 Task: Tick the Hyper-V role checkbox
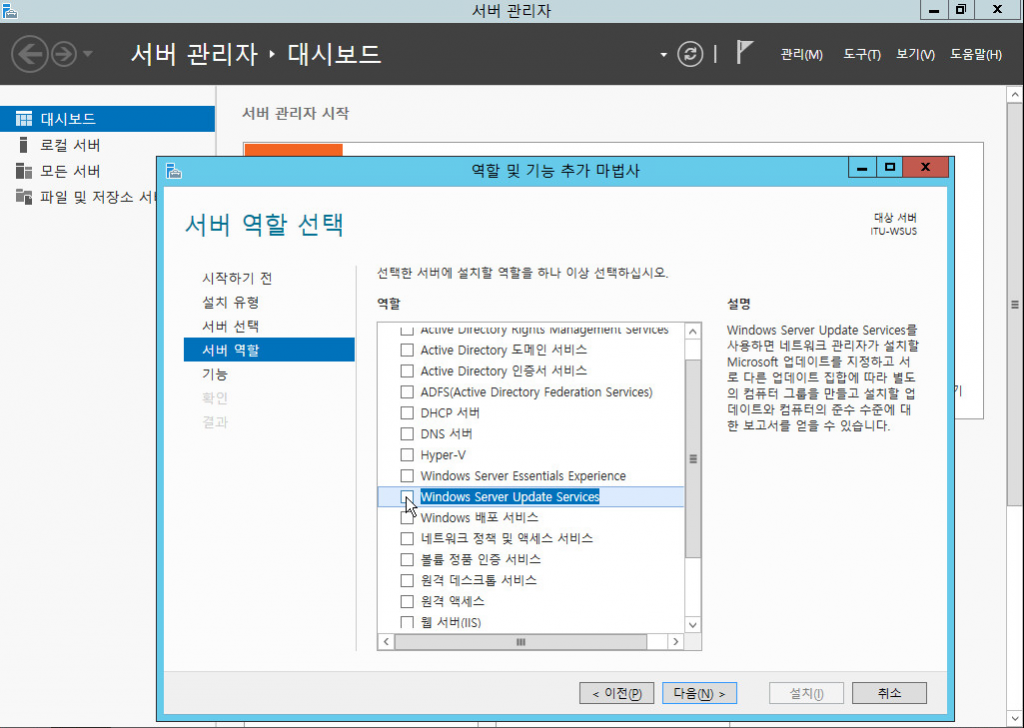coord(407,455)
